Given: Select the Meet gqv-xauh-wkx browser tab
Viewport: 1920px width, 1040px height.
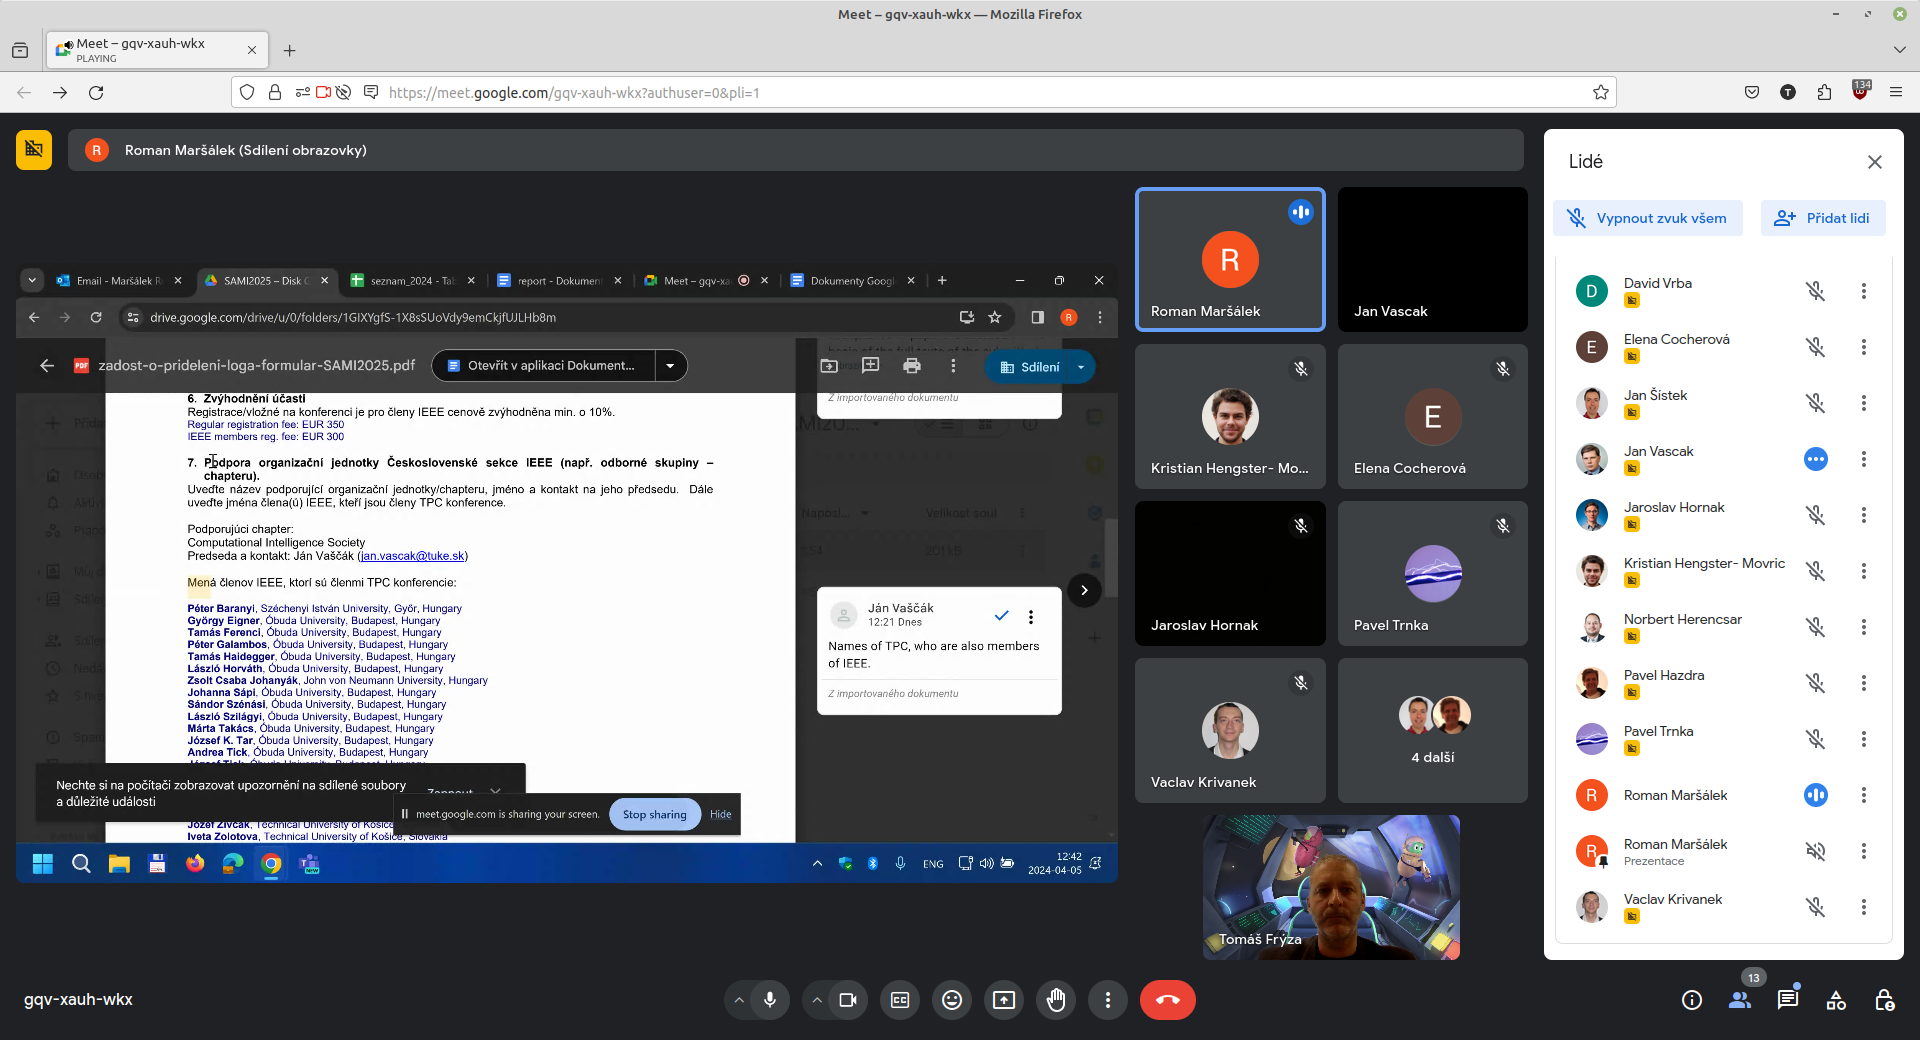Looking at the screenshot, I should (141, 50).
